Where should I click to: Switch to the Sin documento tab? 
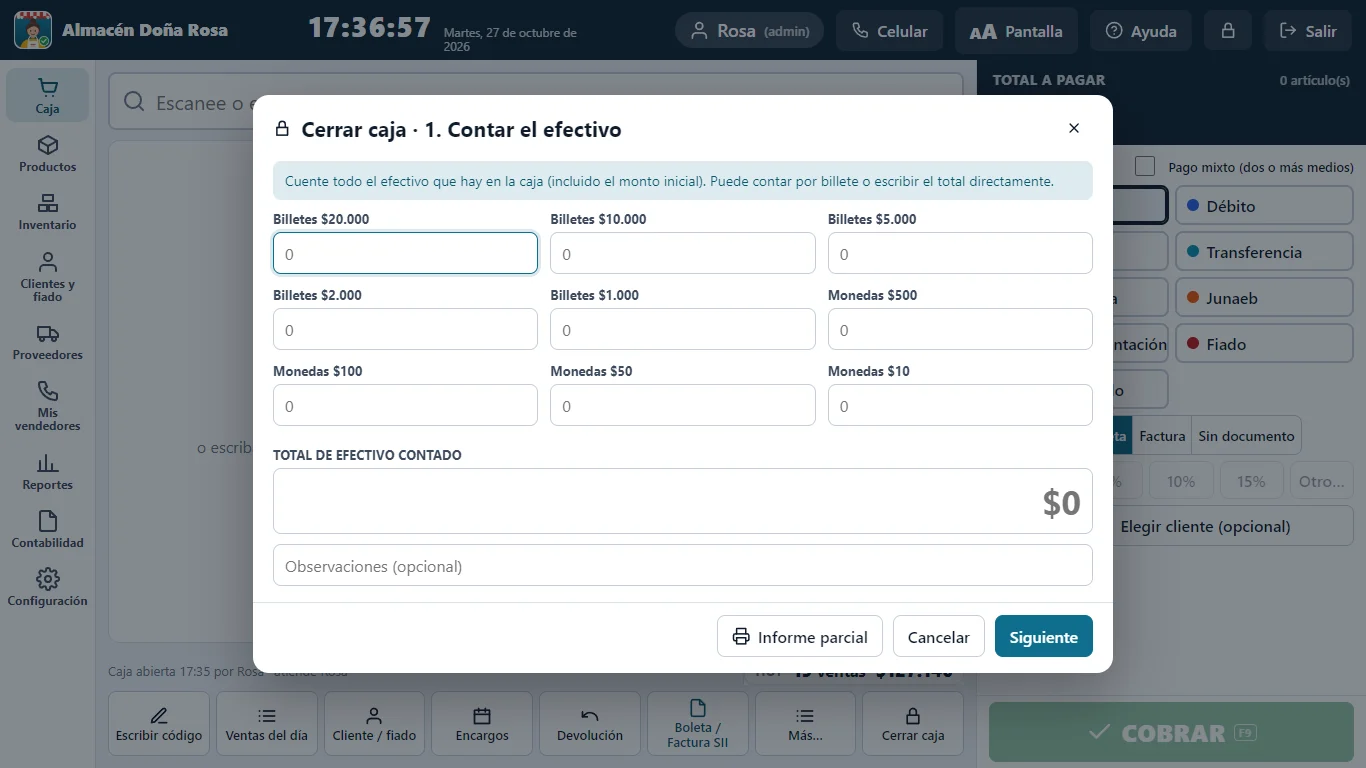[1246, 436]
